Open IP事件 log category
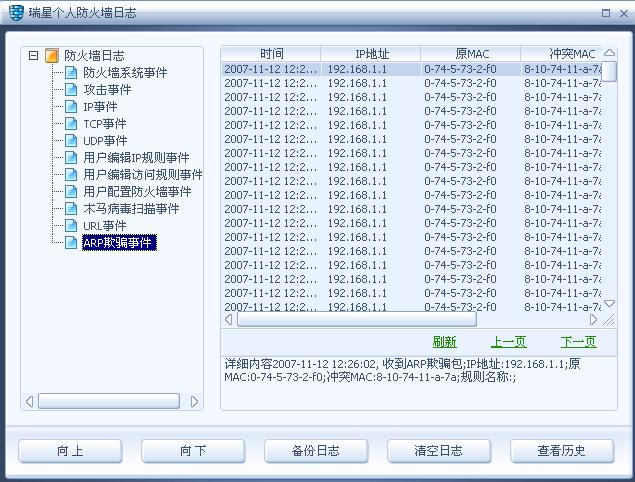The image size is (635, 482). pos(100,107)
